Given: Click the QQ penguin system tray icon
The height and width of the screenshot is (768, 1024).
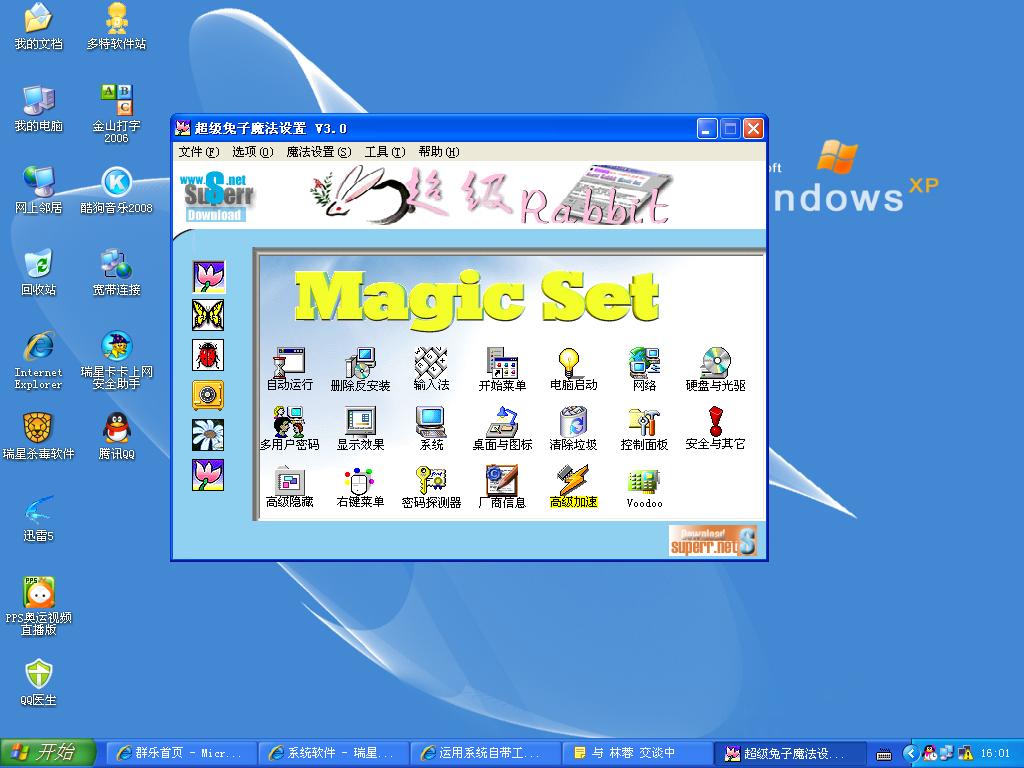Looking at the screenshot, I should (x=930, y=753).
